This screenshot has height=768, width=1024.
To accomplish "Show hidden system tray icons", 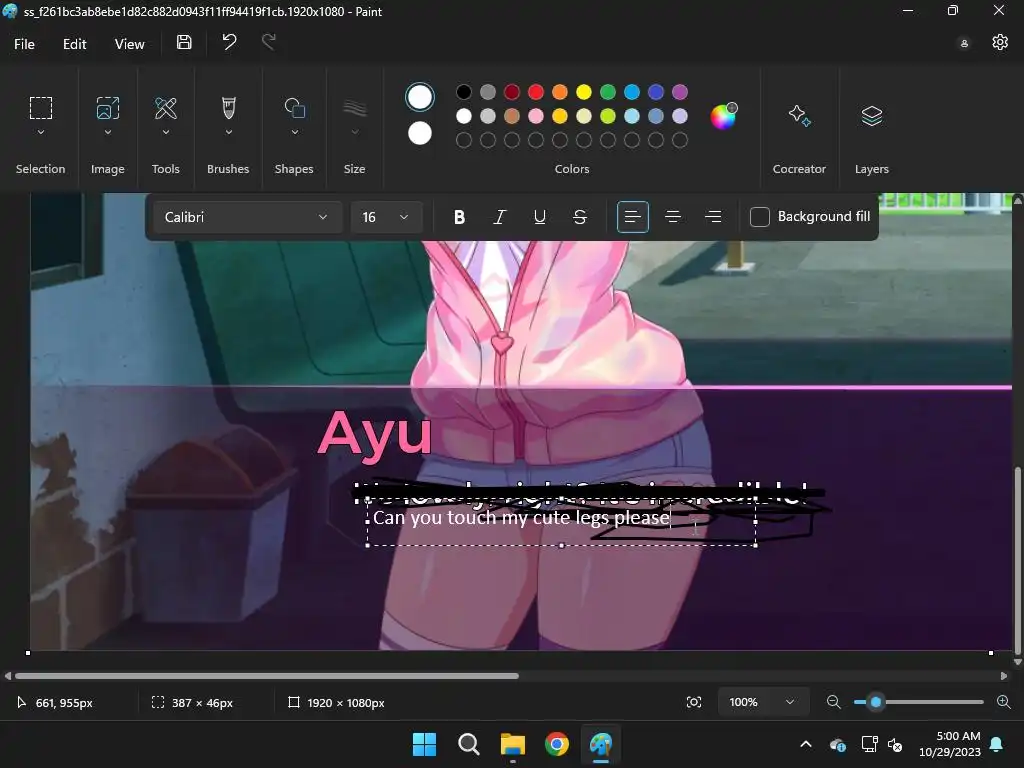I will (806, 744).
